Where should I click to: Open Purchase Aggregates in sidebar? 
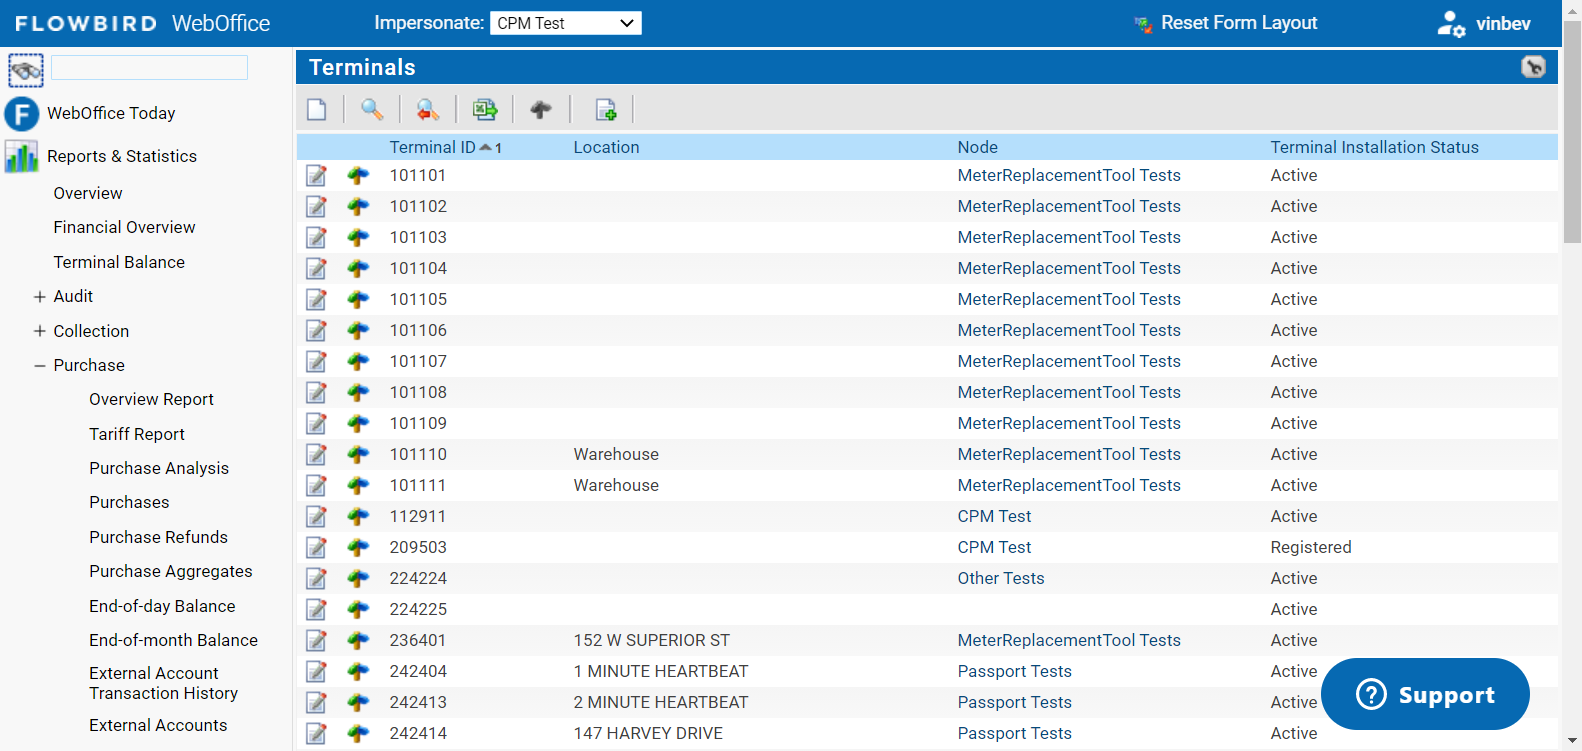point(171,571)
